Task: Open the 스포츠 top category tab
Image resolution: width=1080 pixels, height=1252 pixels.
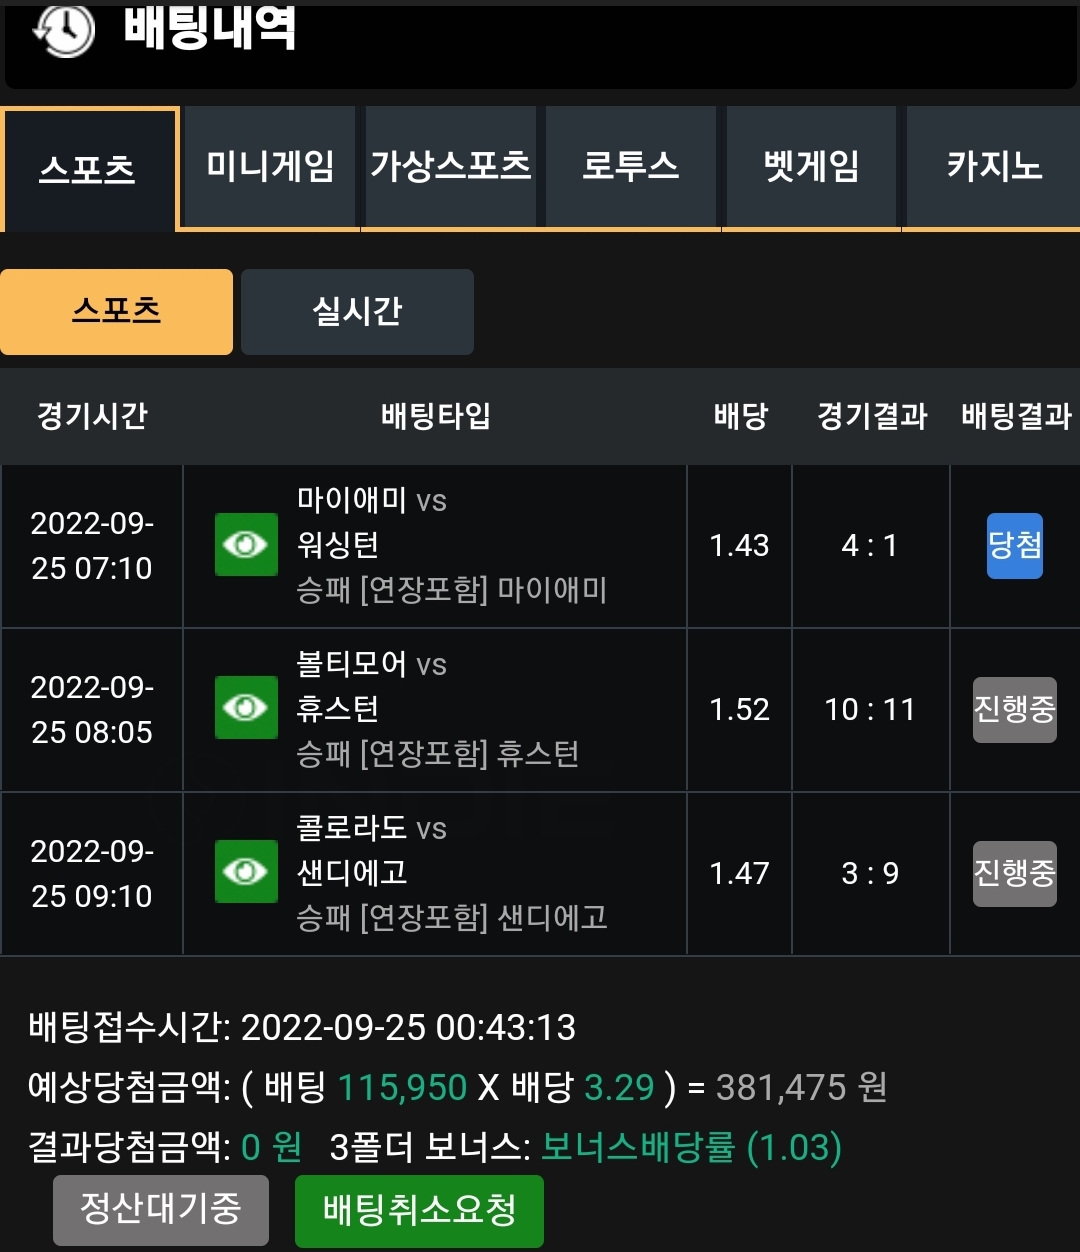Action: pyautogui.click(x=90, y=169)
